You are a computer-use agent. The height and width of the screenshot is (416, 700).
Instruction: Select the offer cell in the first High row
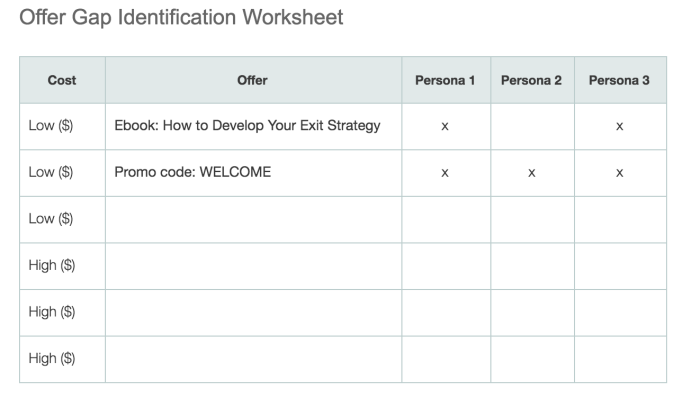click(253, 266)
